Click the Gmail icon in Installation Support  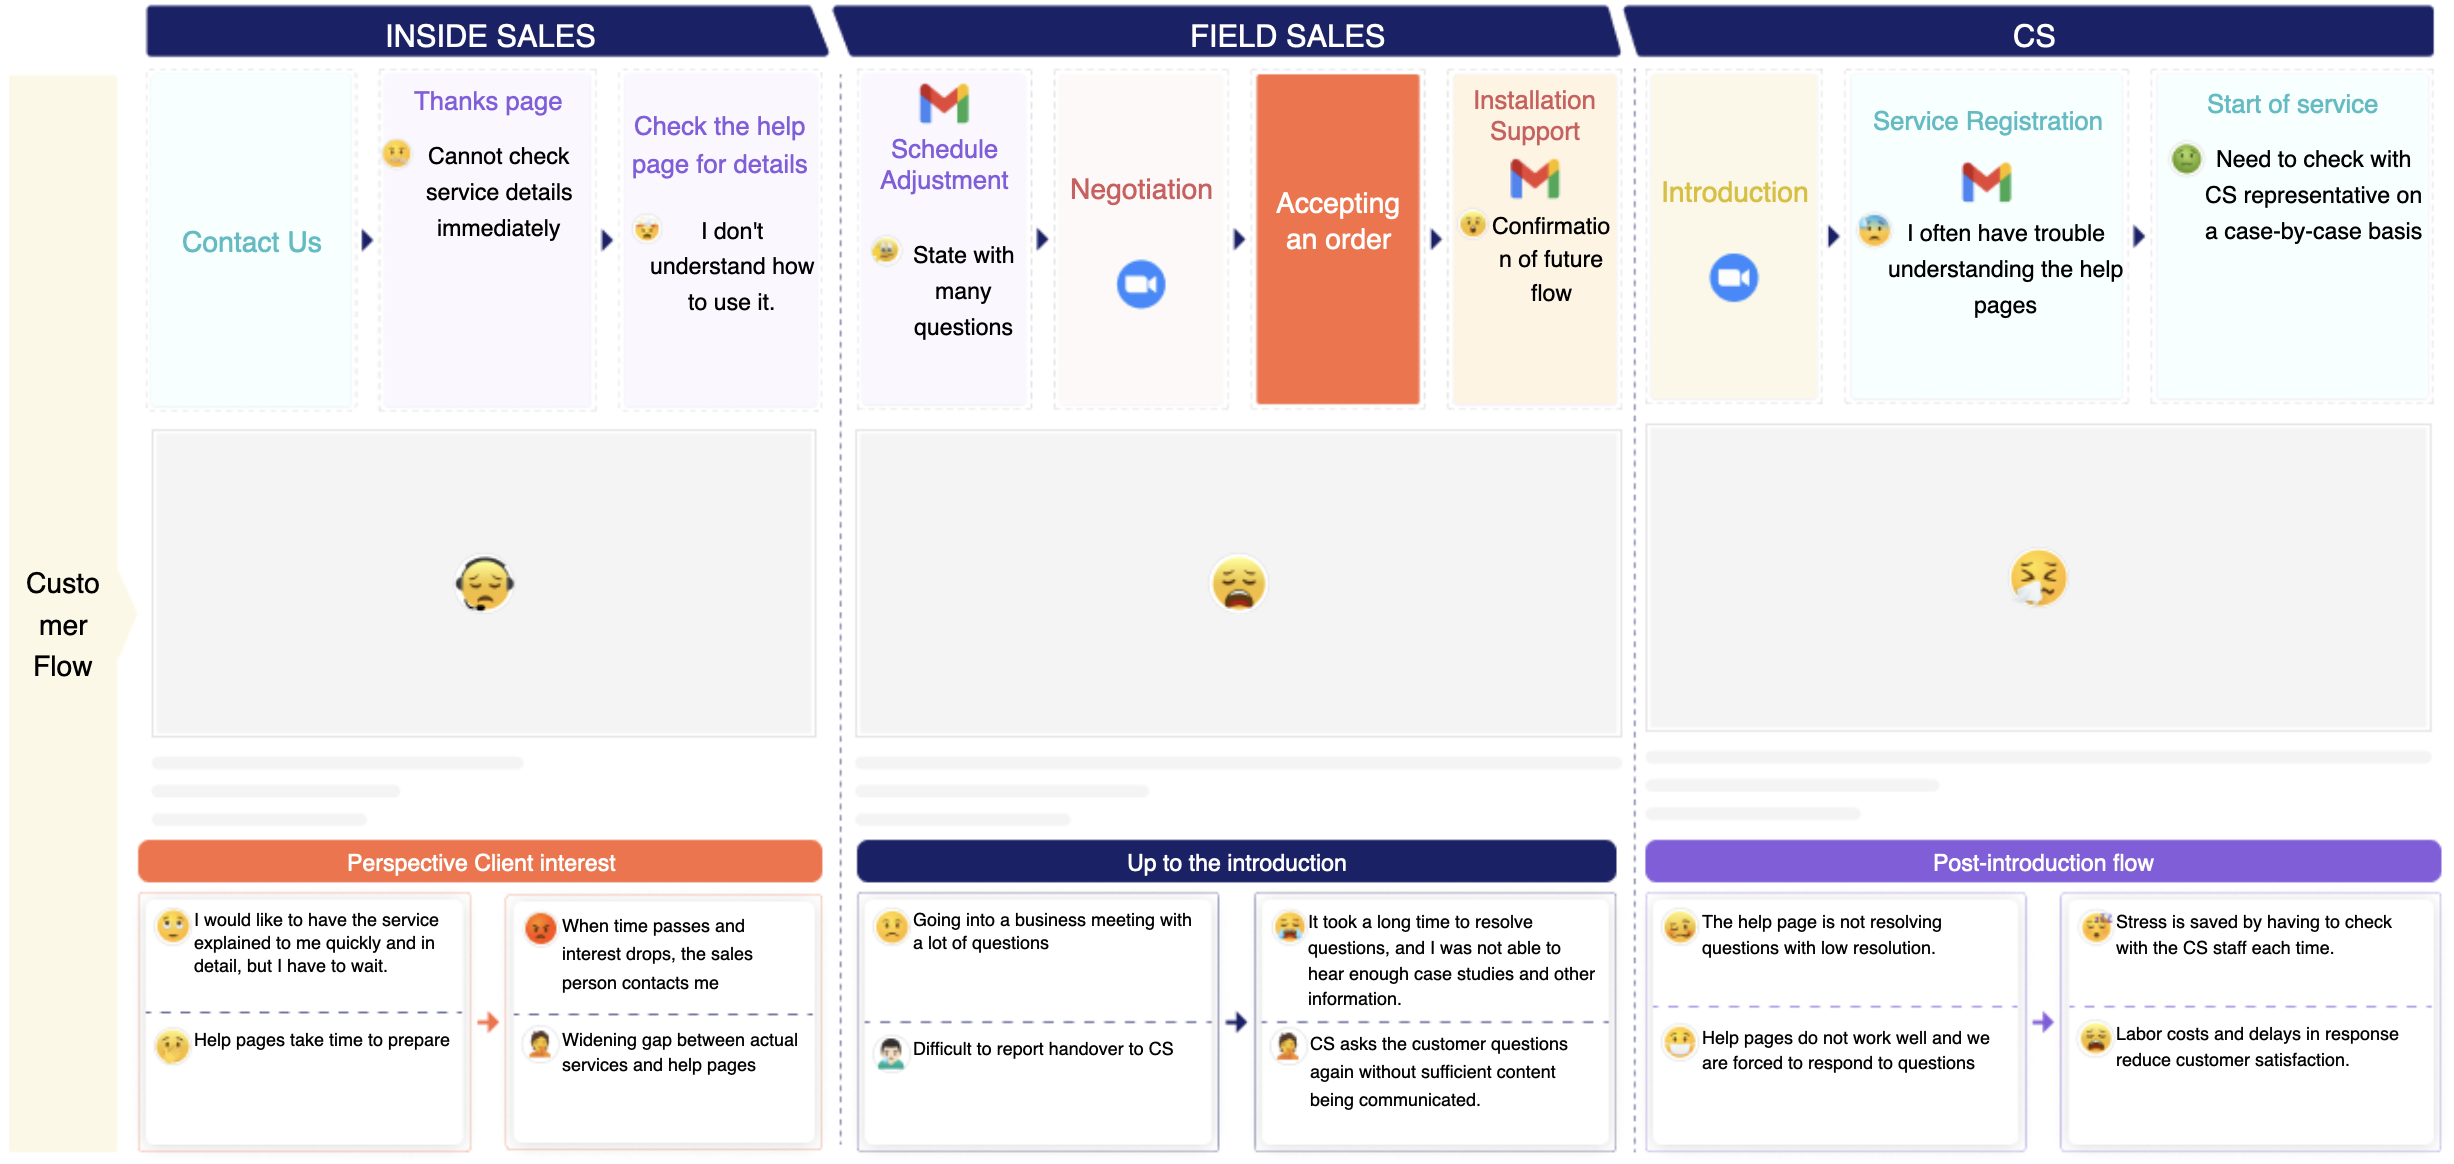1534,179
